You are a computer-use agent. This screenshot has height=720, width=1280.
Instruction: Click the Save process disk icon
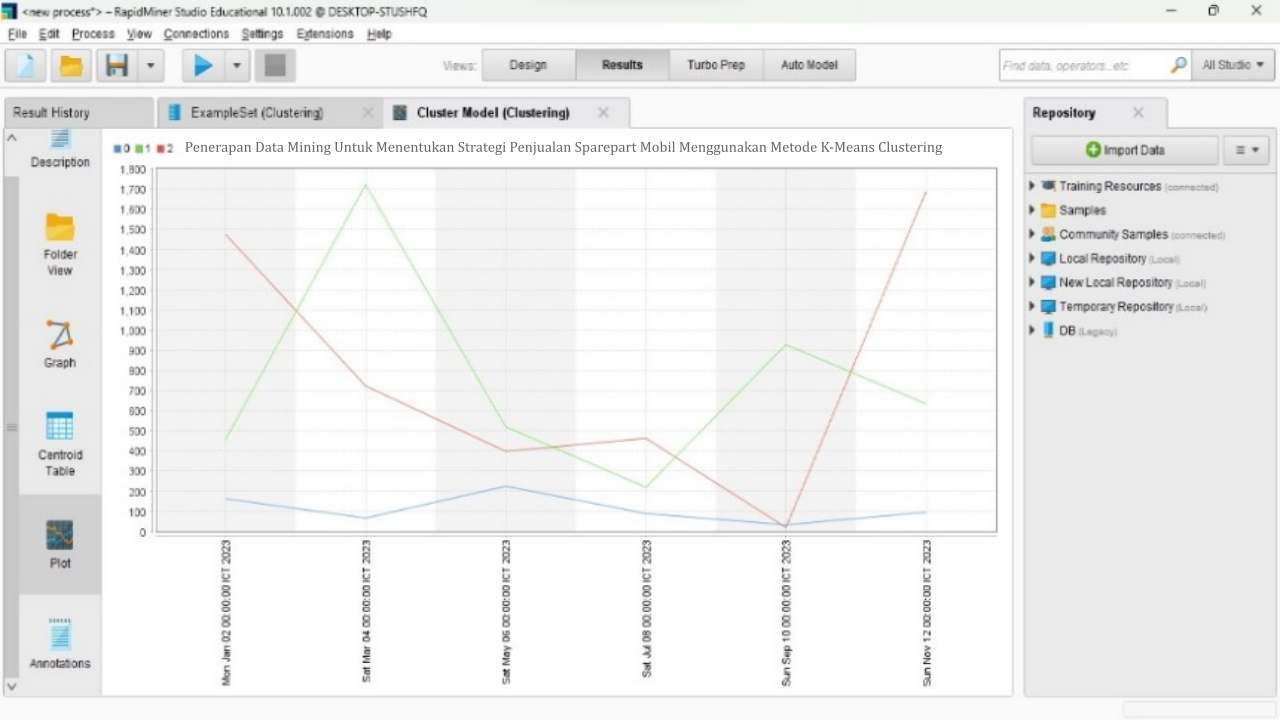(x=117, y=66)
